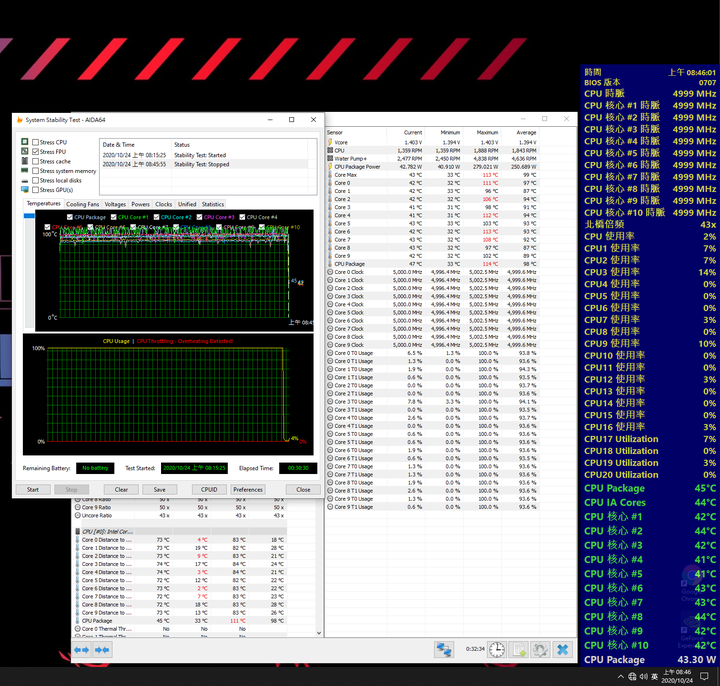Click the Uncore Ratio row icon
This screenshot has height=686, width=720.
78,515
